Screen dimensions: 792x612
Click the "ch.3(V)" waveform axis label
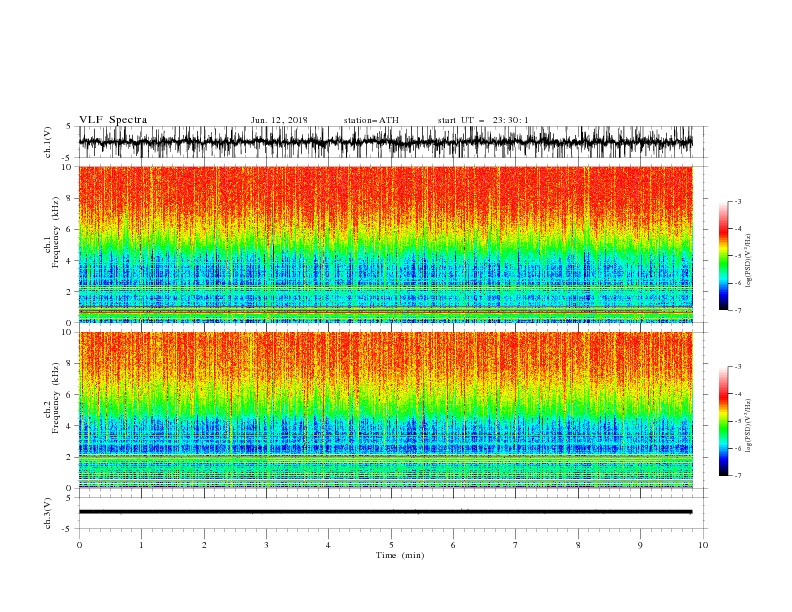pyautogui.click(x=47, y=513)
